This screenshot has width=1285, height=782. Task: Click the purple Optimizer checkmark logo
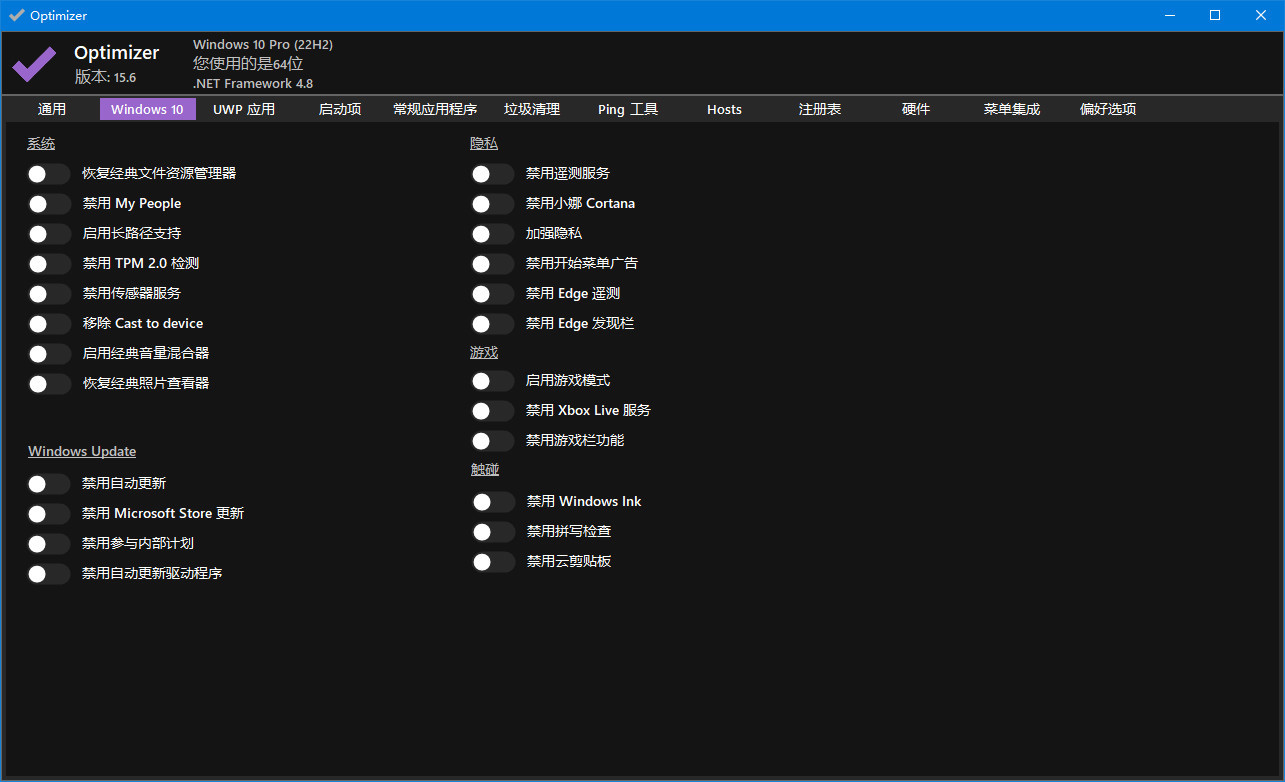pyautogui.click(x=34, y=64)
